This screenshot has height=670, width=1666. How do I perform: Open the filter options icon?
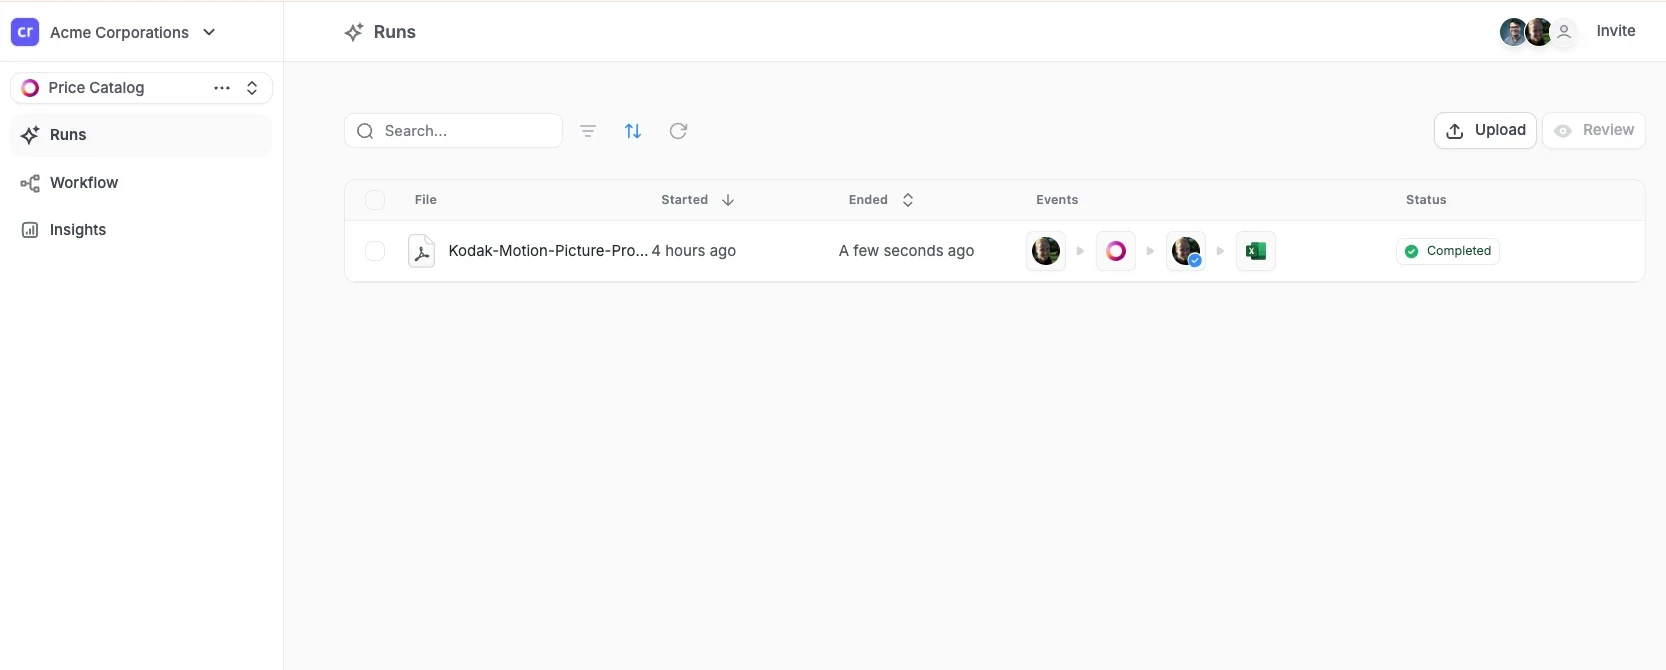(588, 131)
